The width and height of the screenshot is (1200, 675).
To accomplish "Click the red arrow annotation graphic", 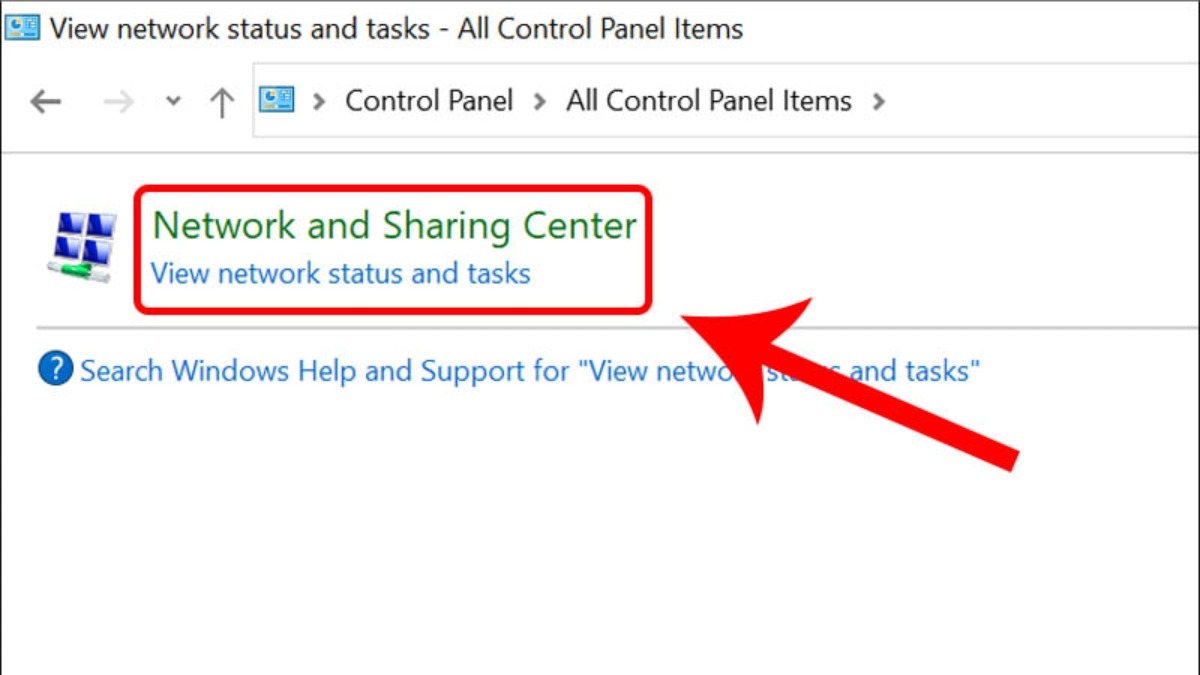I will (848, 378).
